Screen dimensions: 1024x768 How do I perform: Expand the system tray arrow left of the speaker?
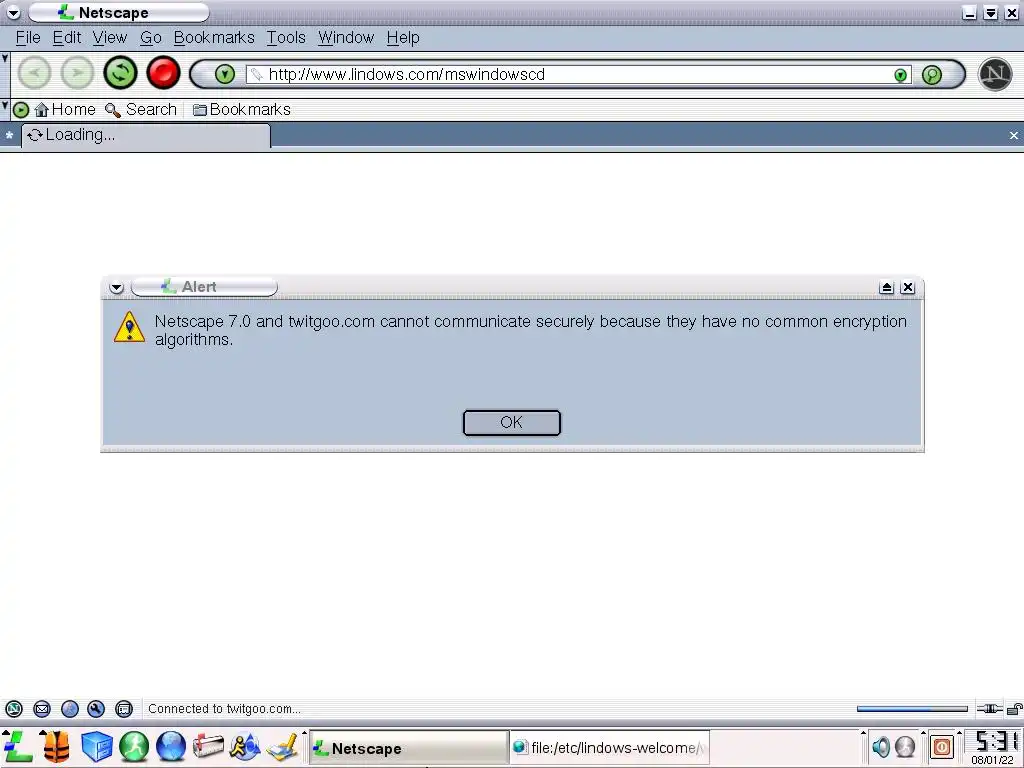[863, 733]
